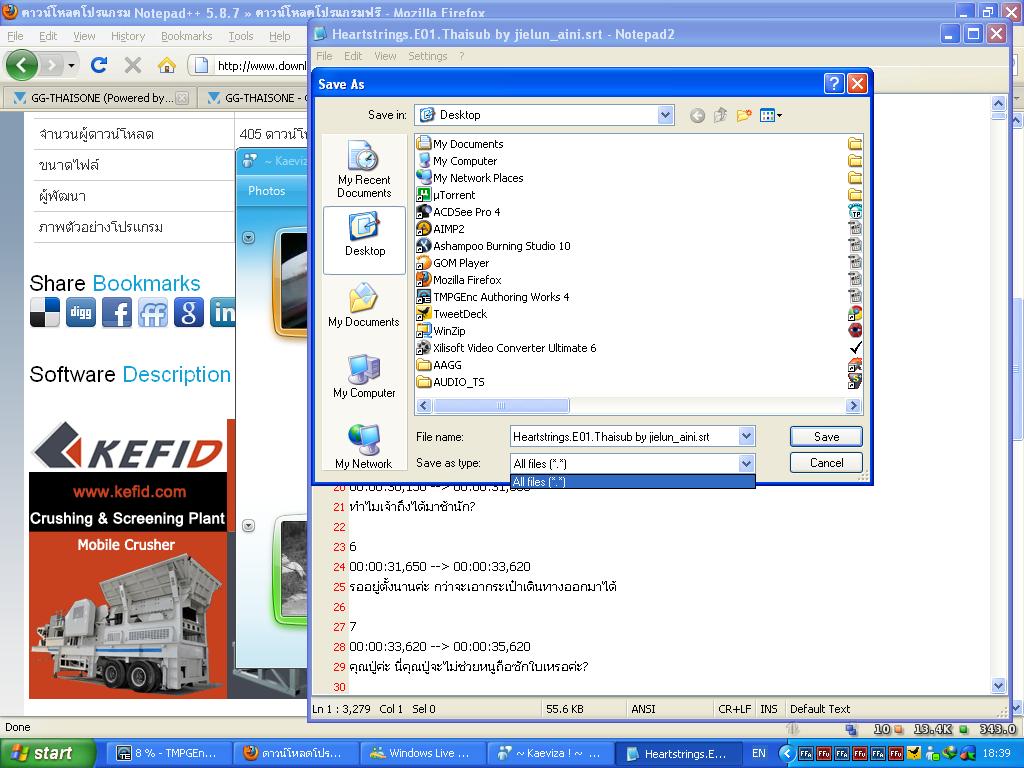
Task: Select the AUDIO_TS folder
Action: tap(451, 381)
